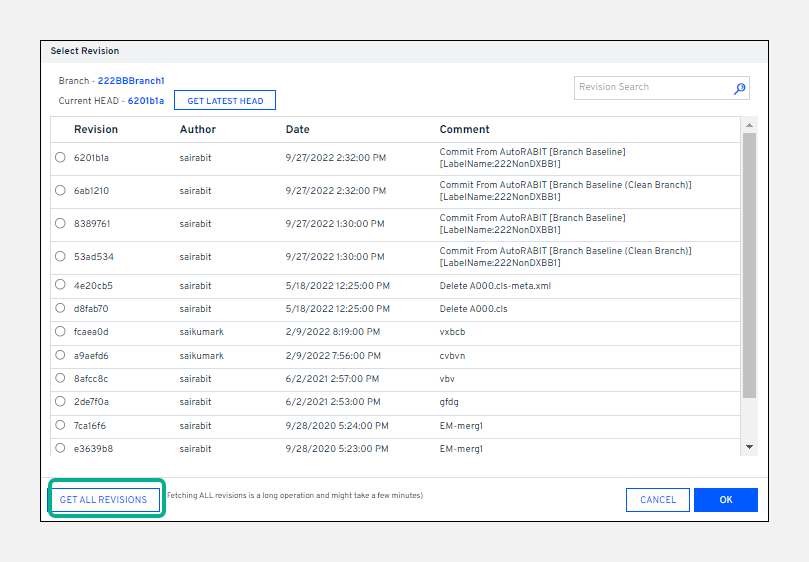Image resolution: width=809 pixels, height=562 pixels.
Task: Confirm selection with OK button
Action: (x=725, y=499)
